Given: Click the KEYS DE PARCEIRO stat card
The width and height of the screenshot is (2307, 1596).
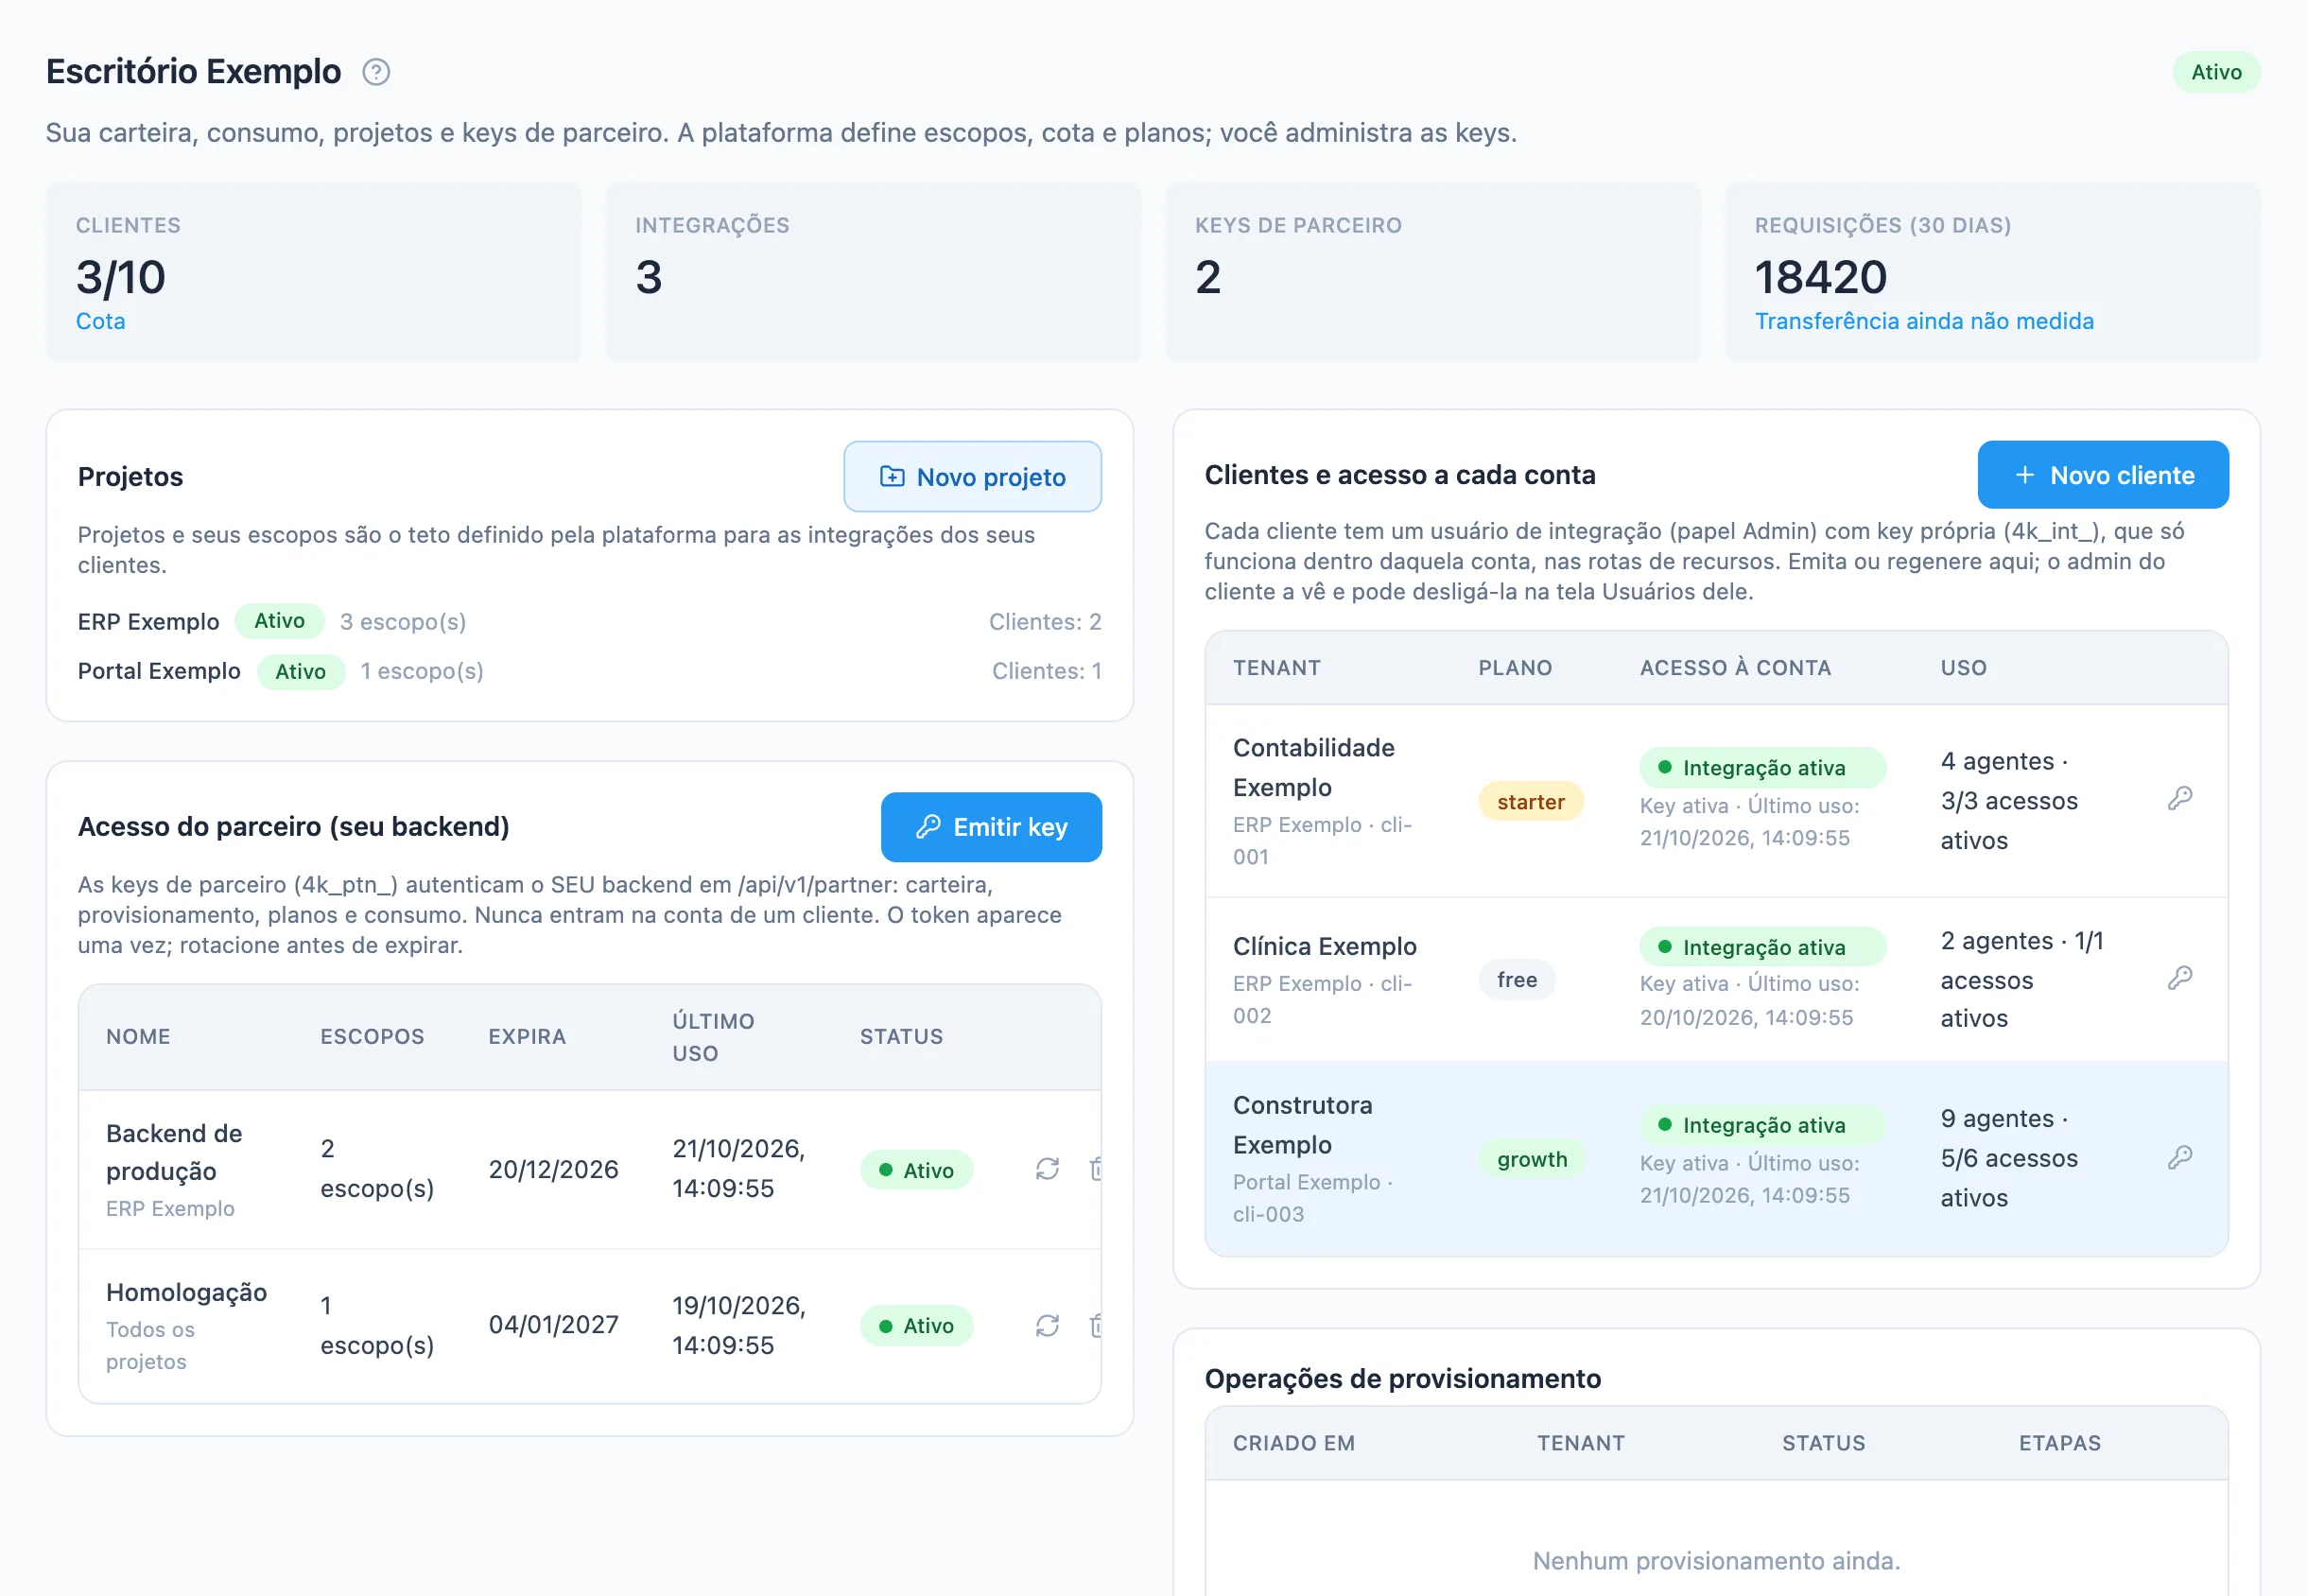Looking at the screenshot, I should tap(1433, 272).
